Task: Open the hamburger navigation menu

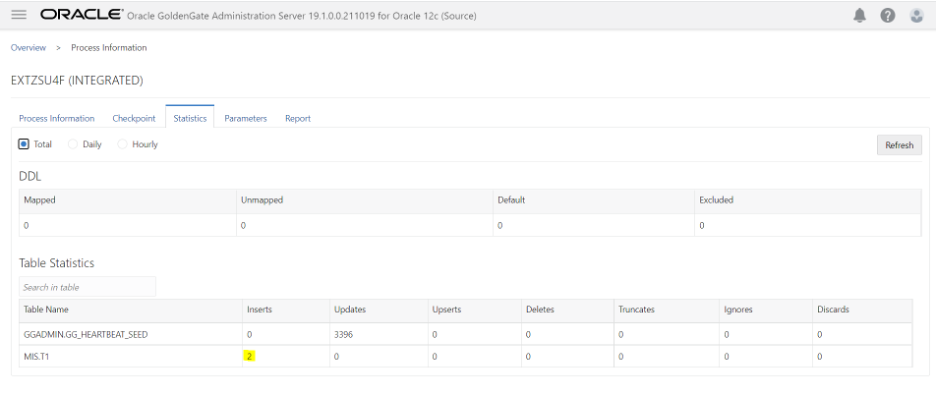Action: (19, 15)
